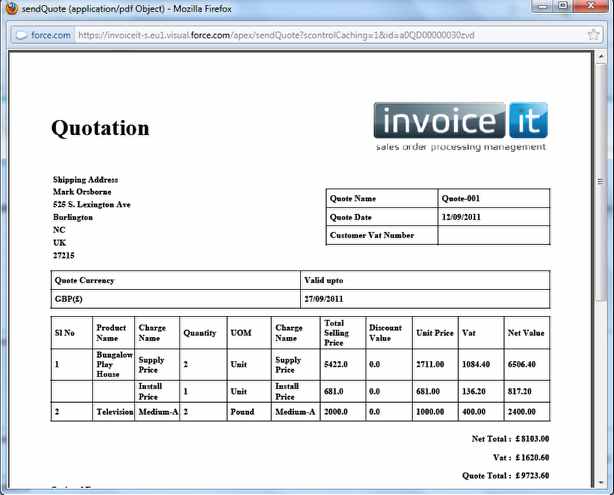Click postal code 27215
The image size is (614, 495).
[x=64, y=256]
